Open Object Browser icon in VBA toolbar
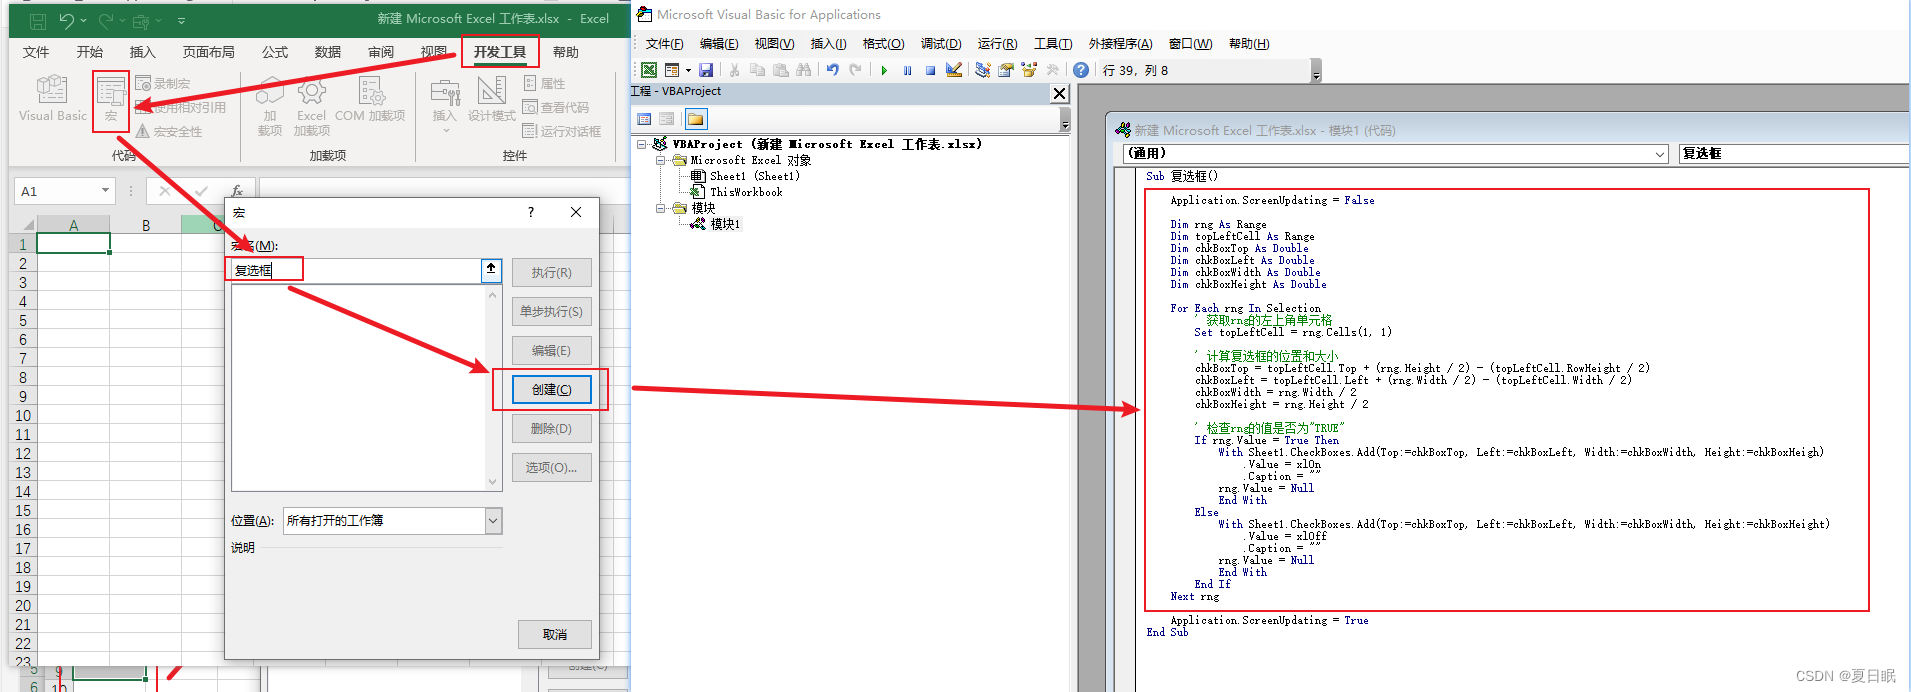 click(x=1029, y=70)
